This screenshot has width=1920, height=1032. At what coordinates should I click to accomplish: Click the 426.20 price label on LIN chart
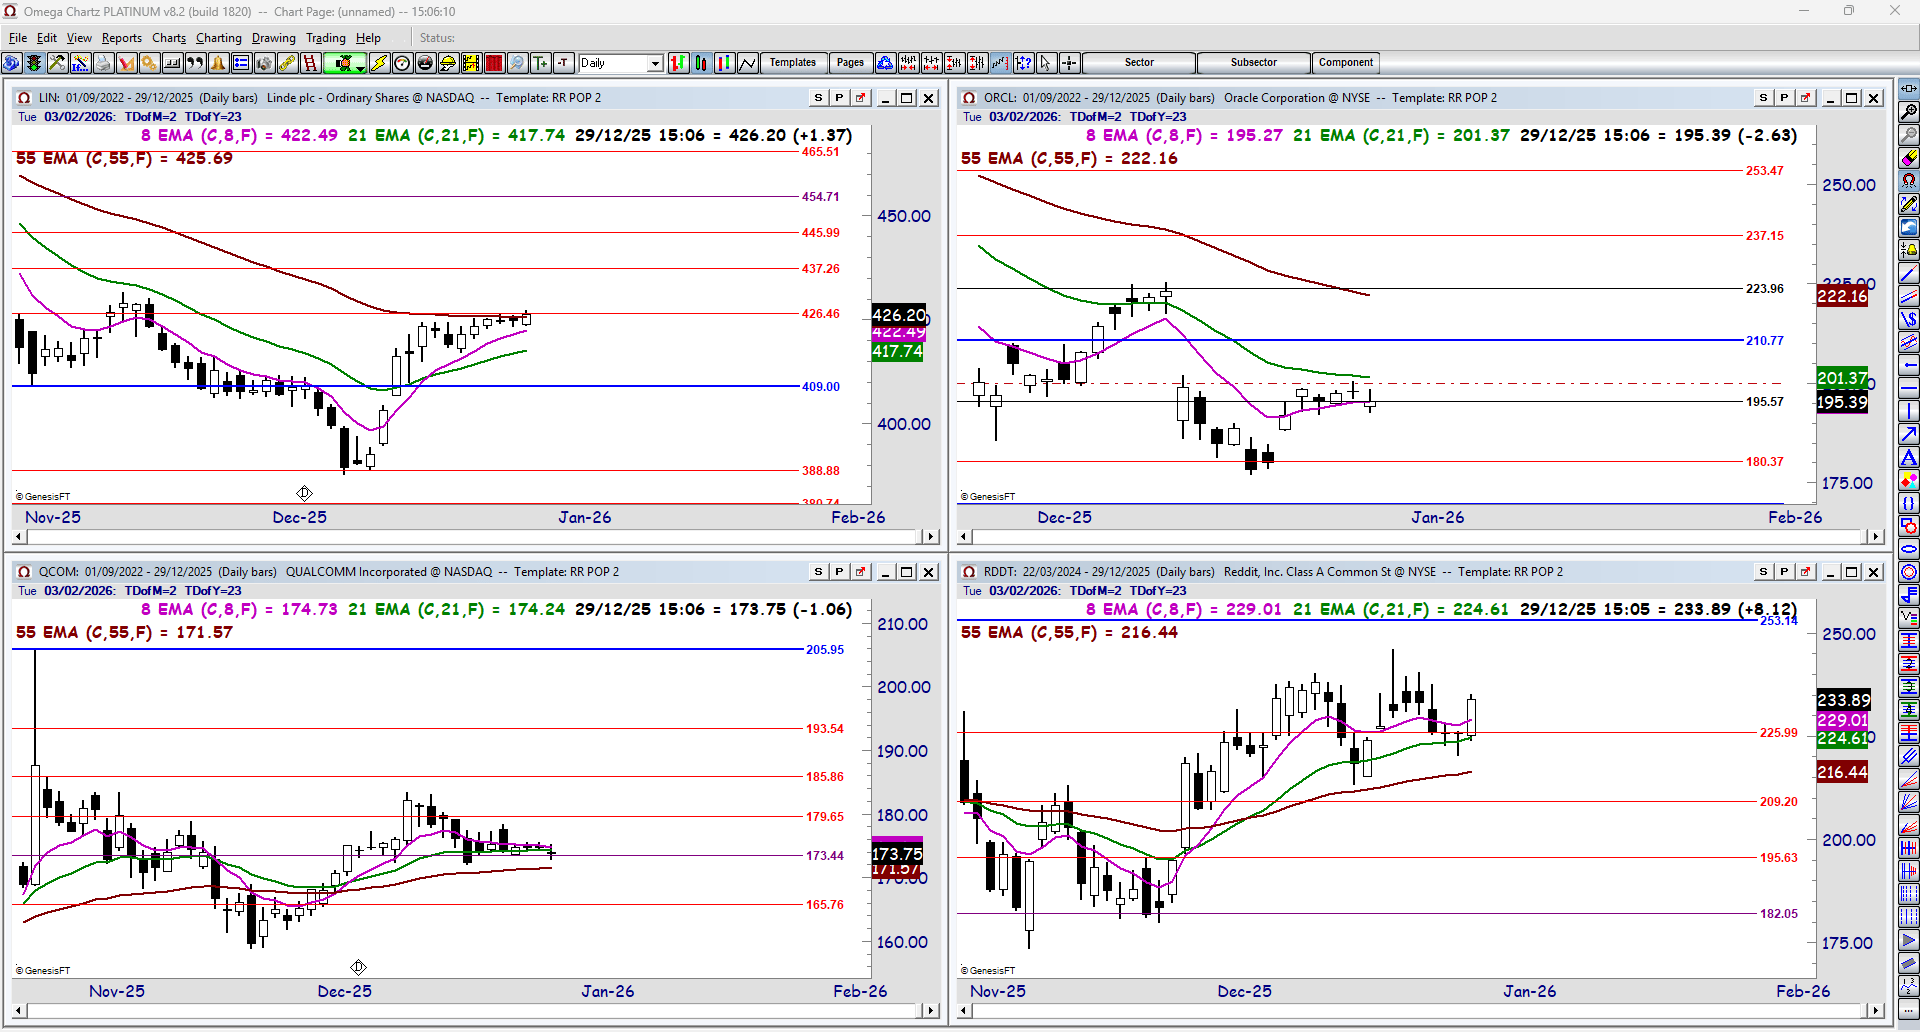pos(899,315)
